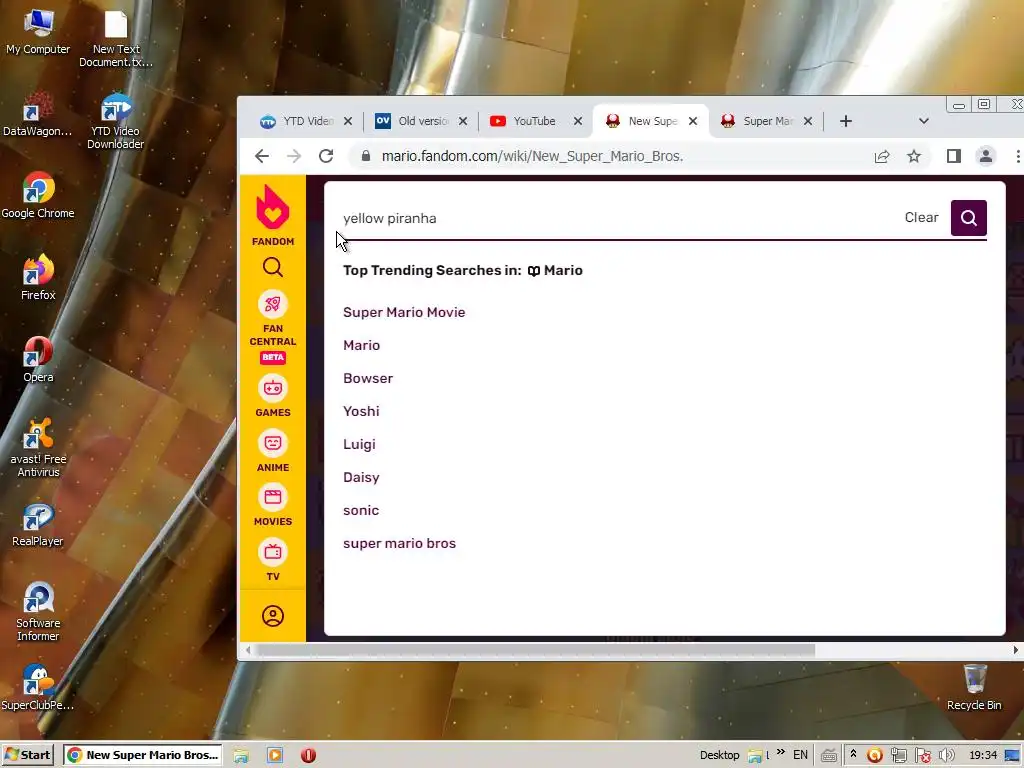This screenshot has height=768, width=1024.
Task: Select sonic trending search
Action: click(360, 510)
